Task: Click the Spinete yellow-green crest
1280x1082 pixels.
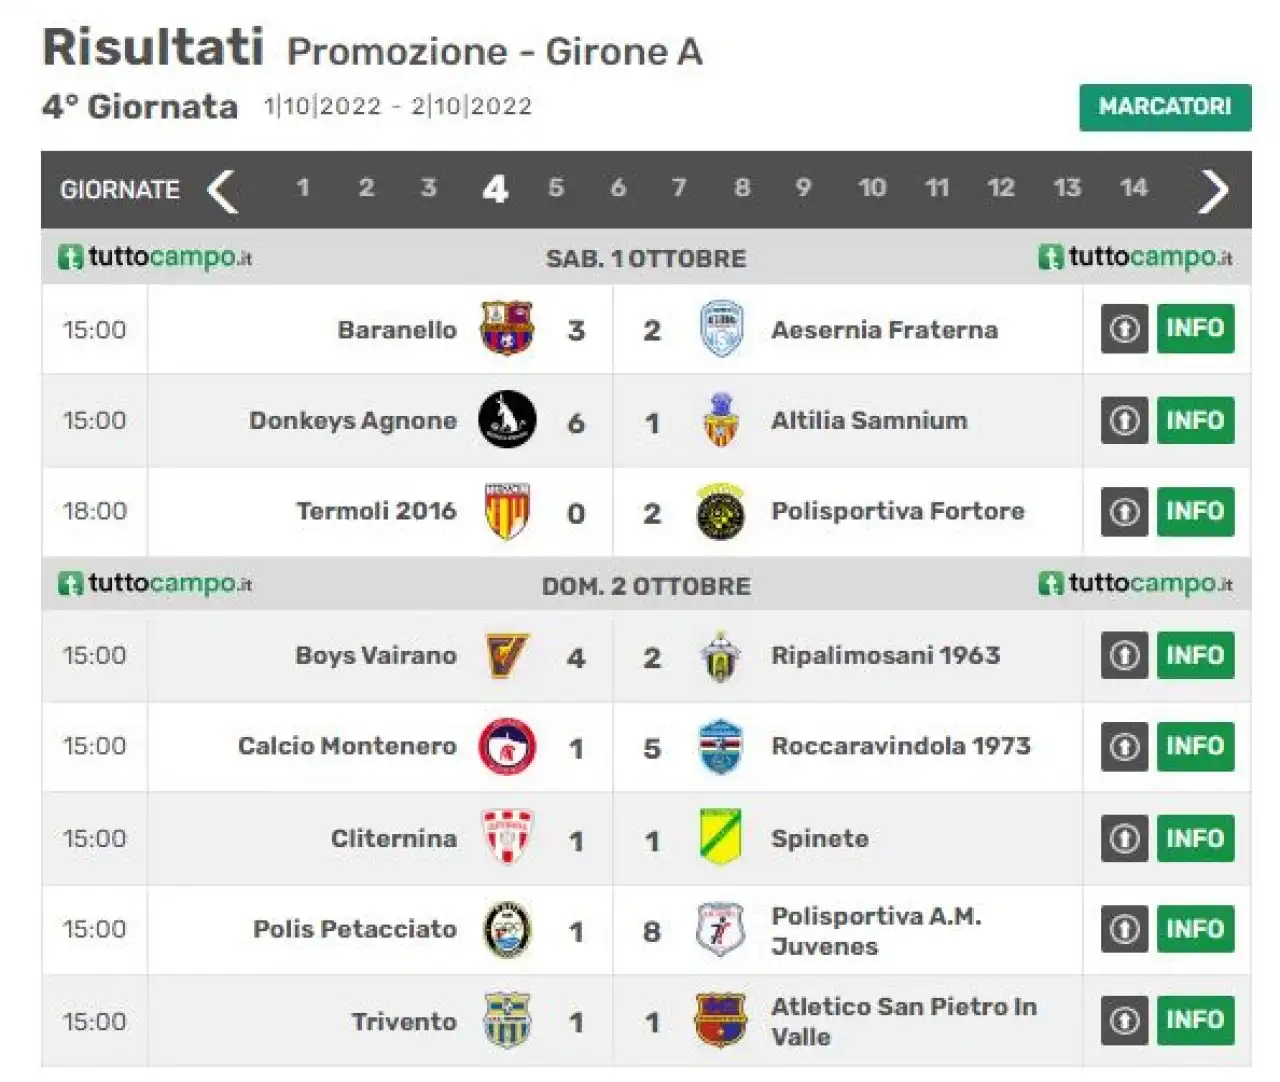Action: point(720,837)
